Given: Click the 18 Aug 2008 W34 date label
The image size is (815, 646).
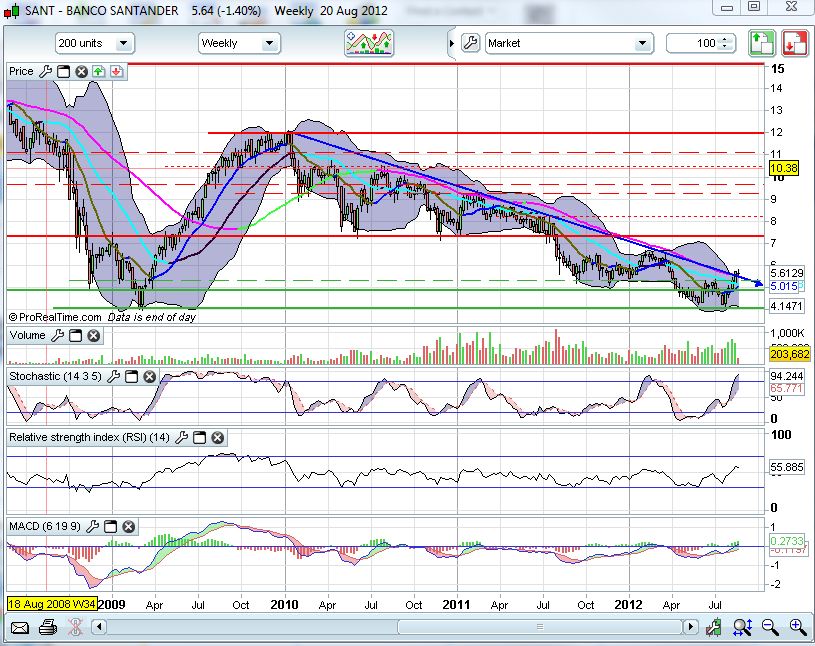Looking at the screenshot, I should pos(52,604).
